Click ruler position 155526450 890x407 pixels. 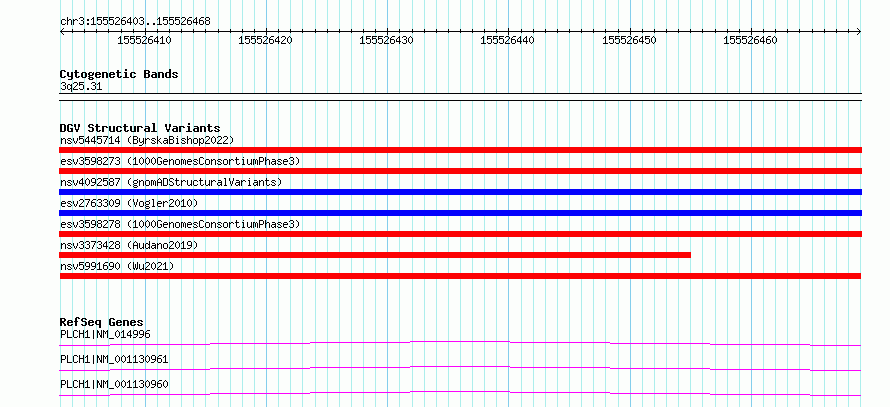pos(629,40)
